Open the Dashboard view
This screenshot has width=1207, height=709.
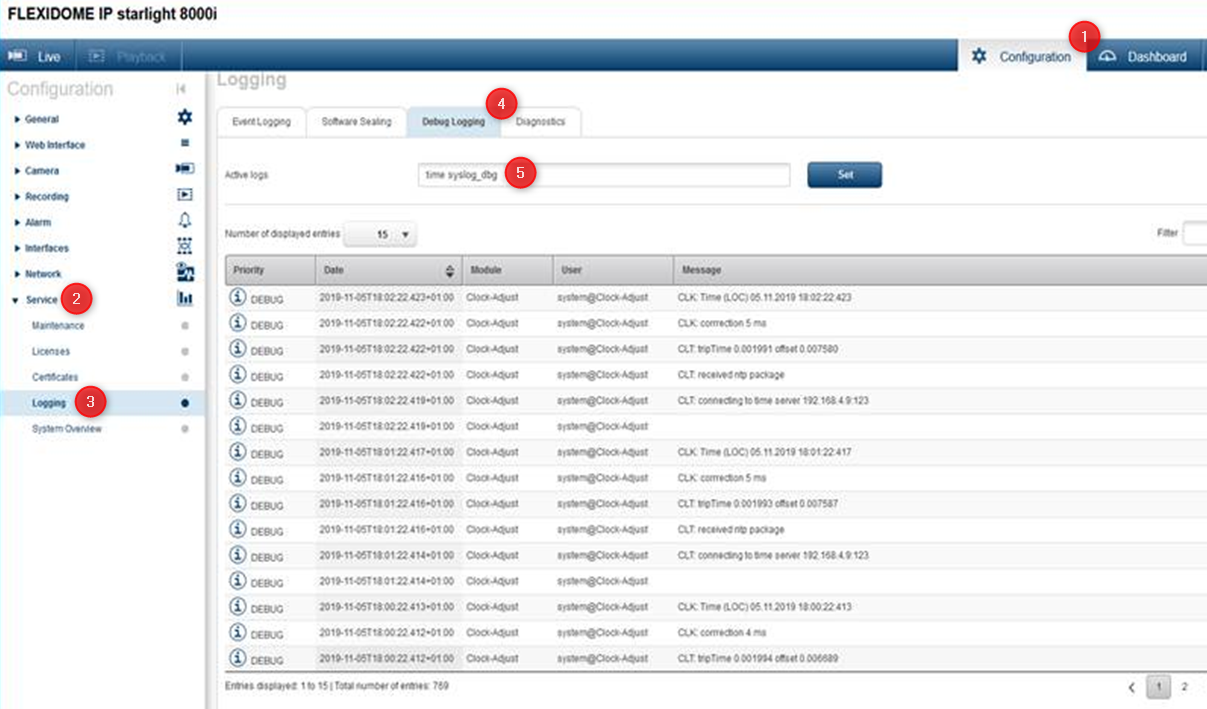1145,57
